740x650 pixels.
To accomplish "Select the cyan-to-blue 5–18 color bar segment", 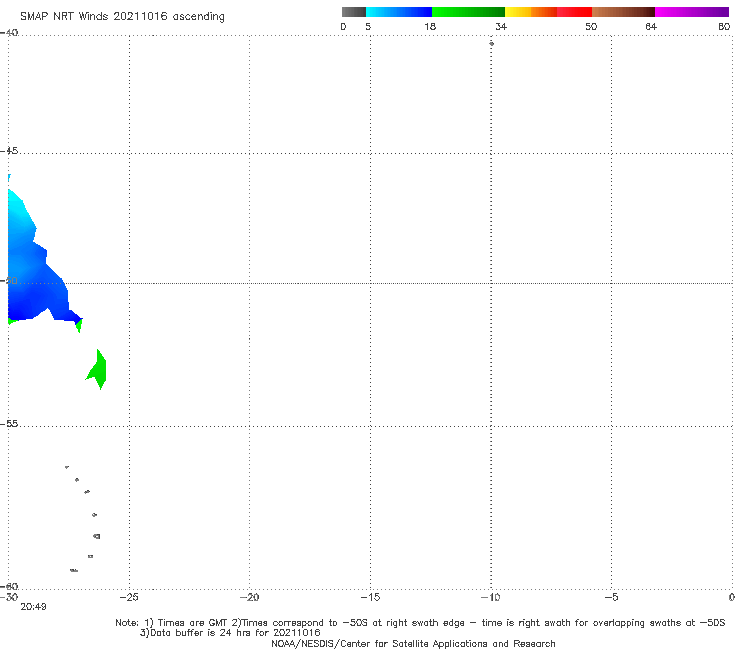I will pyautogui.click(x=399, y=12).
